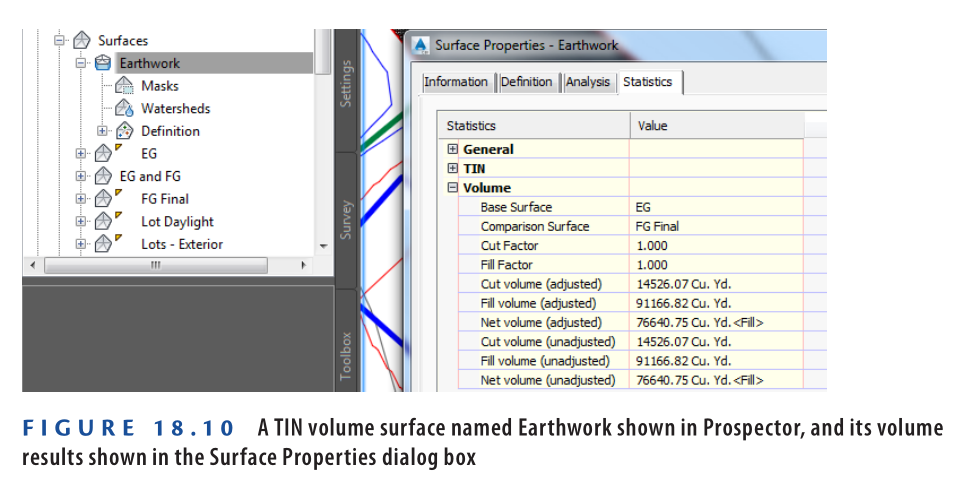Screen dimensions: 977x486
Task: Click the Prospector horizontal scrollbar
Action: coord(155,265)
